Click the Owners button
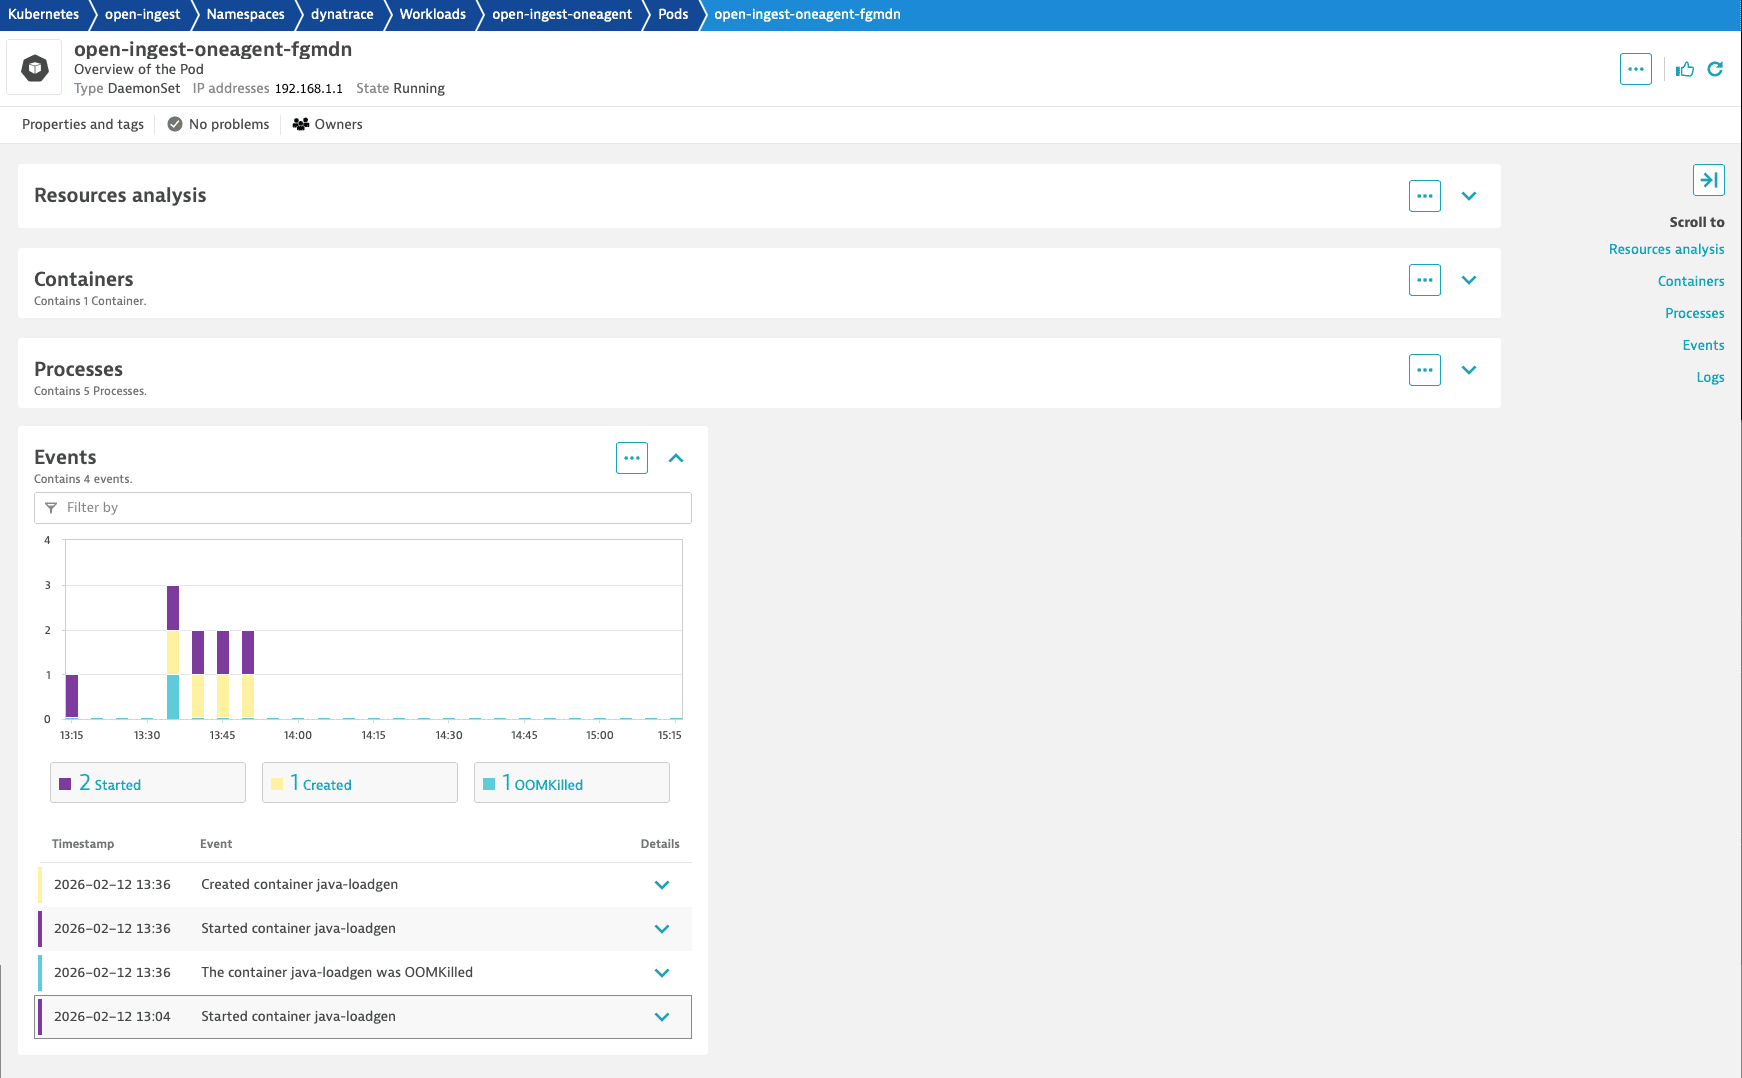Viewport: 1742px width, 1078px height. coord(328,125)
